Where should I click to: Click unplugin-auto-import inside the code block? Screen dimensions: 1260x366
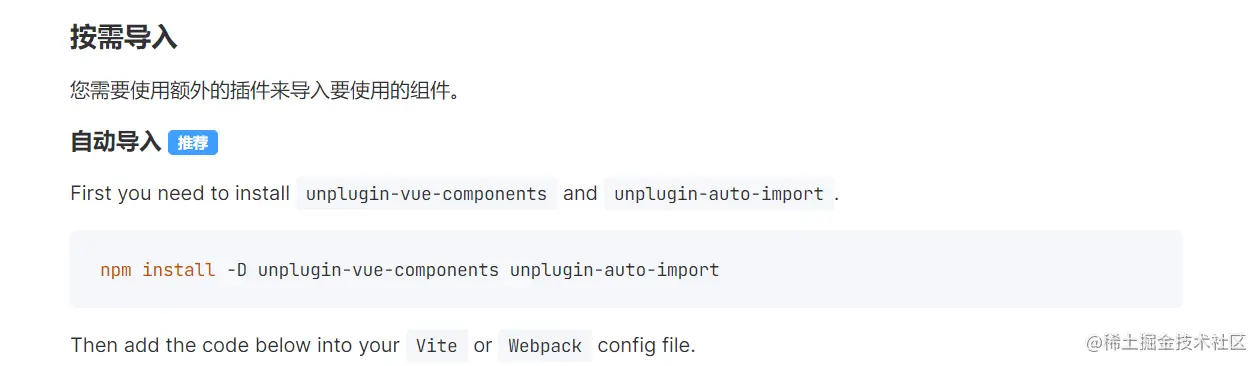tap(614, 270)
